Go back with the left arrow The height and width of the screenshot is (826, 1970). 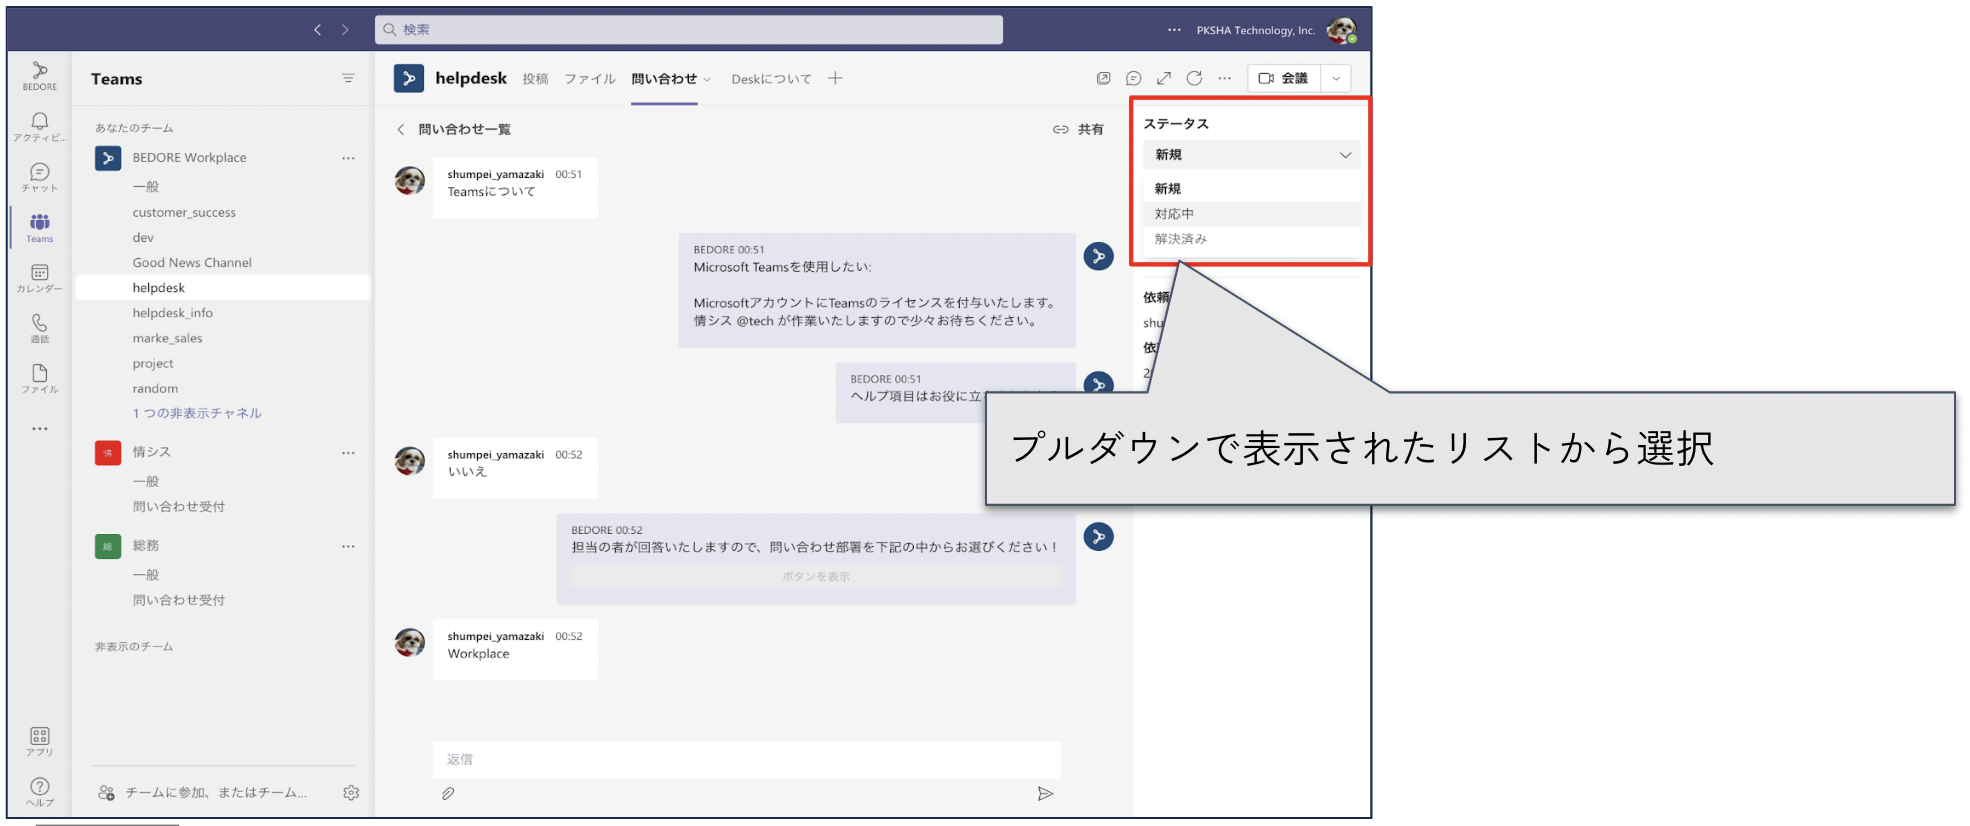coord(317,30)
